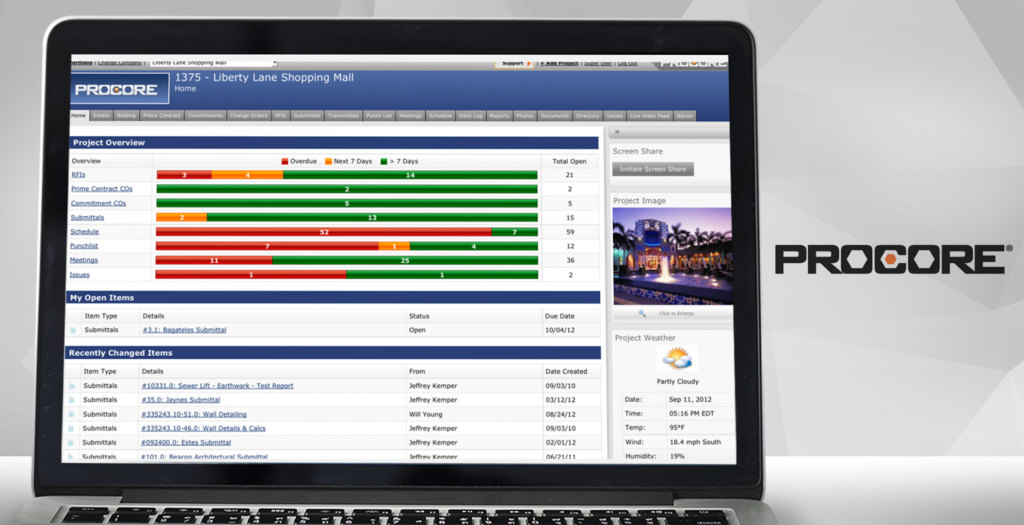Go to the Punch List tab
Screen dimensions: 1024x525
(378, 116)
